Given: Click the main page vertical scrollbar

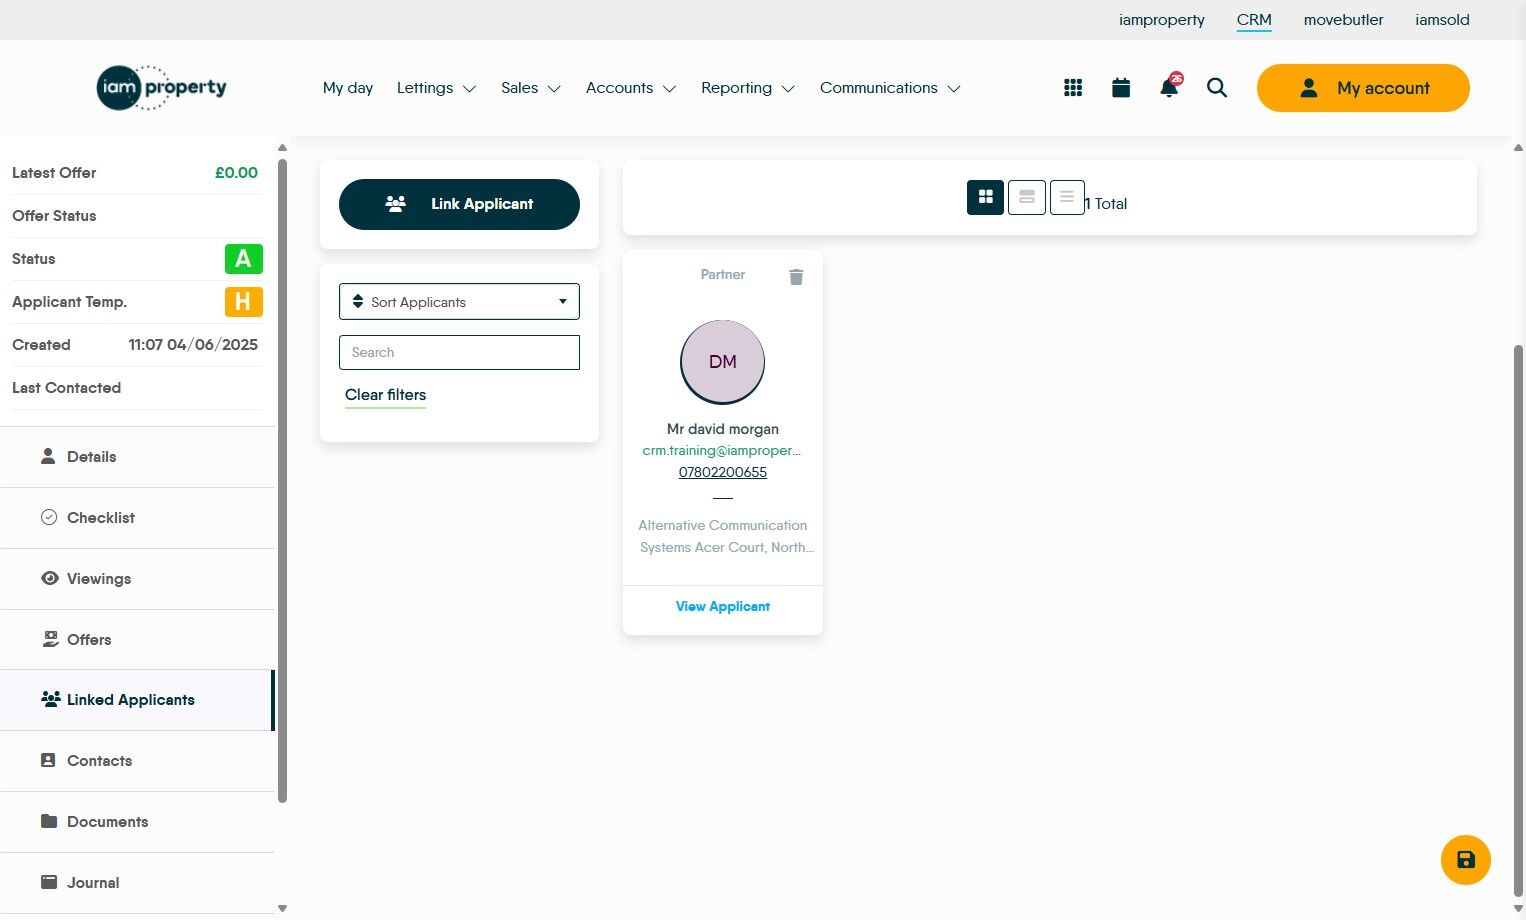Looking at the screenshot, I should point(1518,620).
